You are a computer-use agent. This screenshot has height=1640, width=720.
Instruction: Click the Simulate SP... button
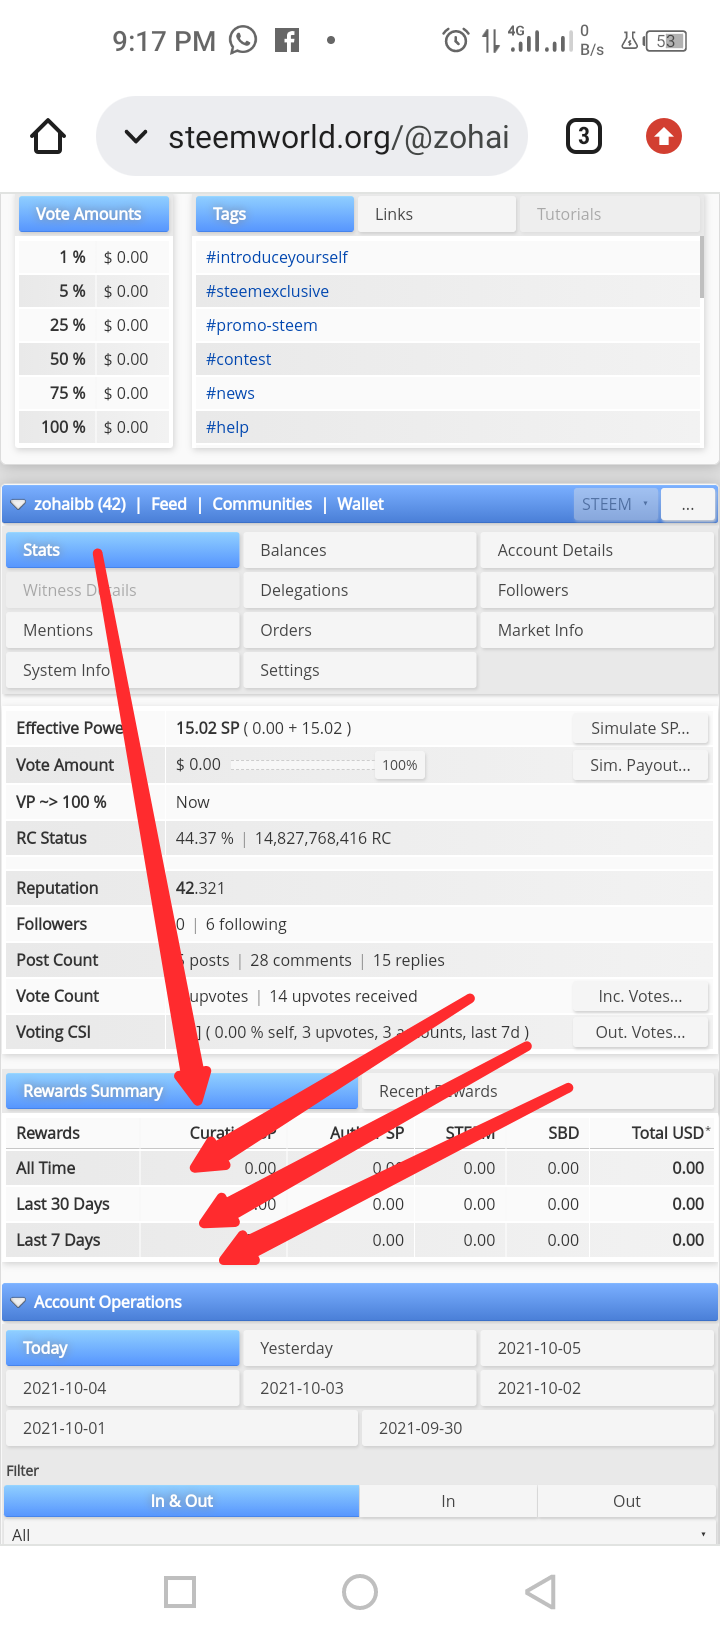tap(640, 728)
